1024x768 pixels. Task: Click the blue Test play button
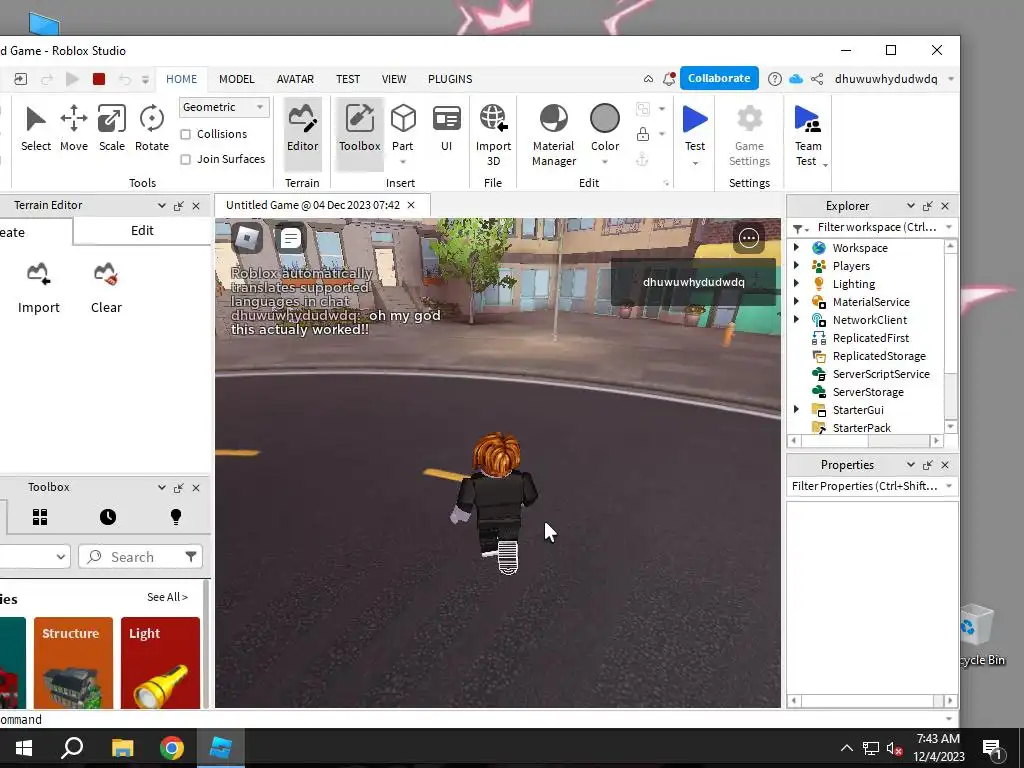pos(695,120)
